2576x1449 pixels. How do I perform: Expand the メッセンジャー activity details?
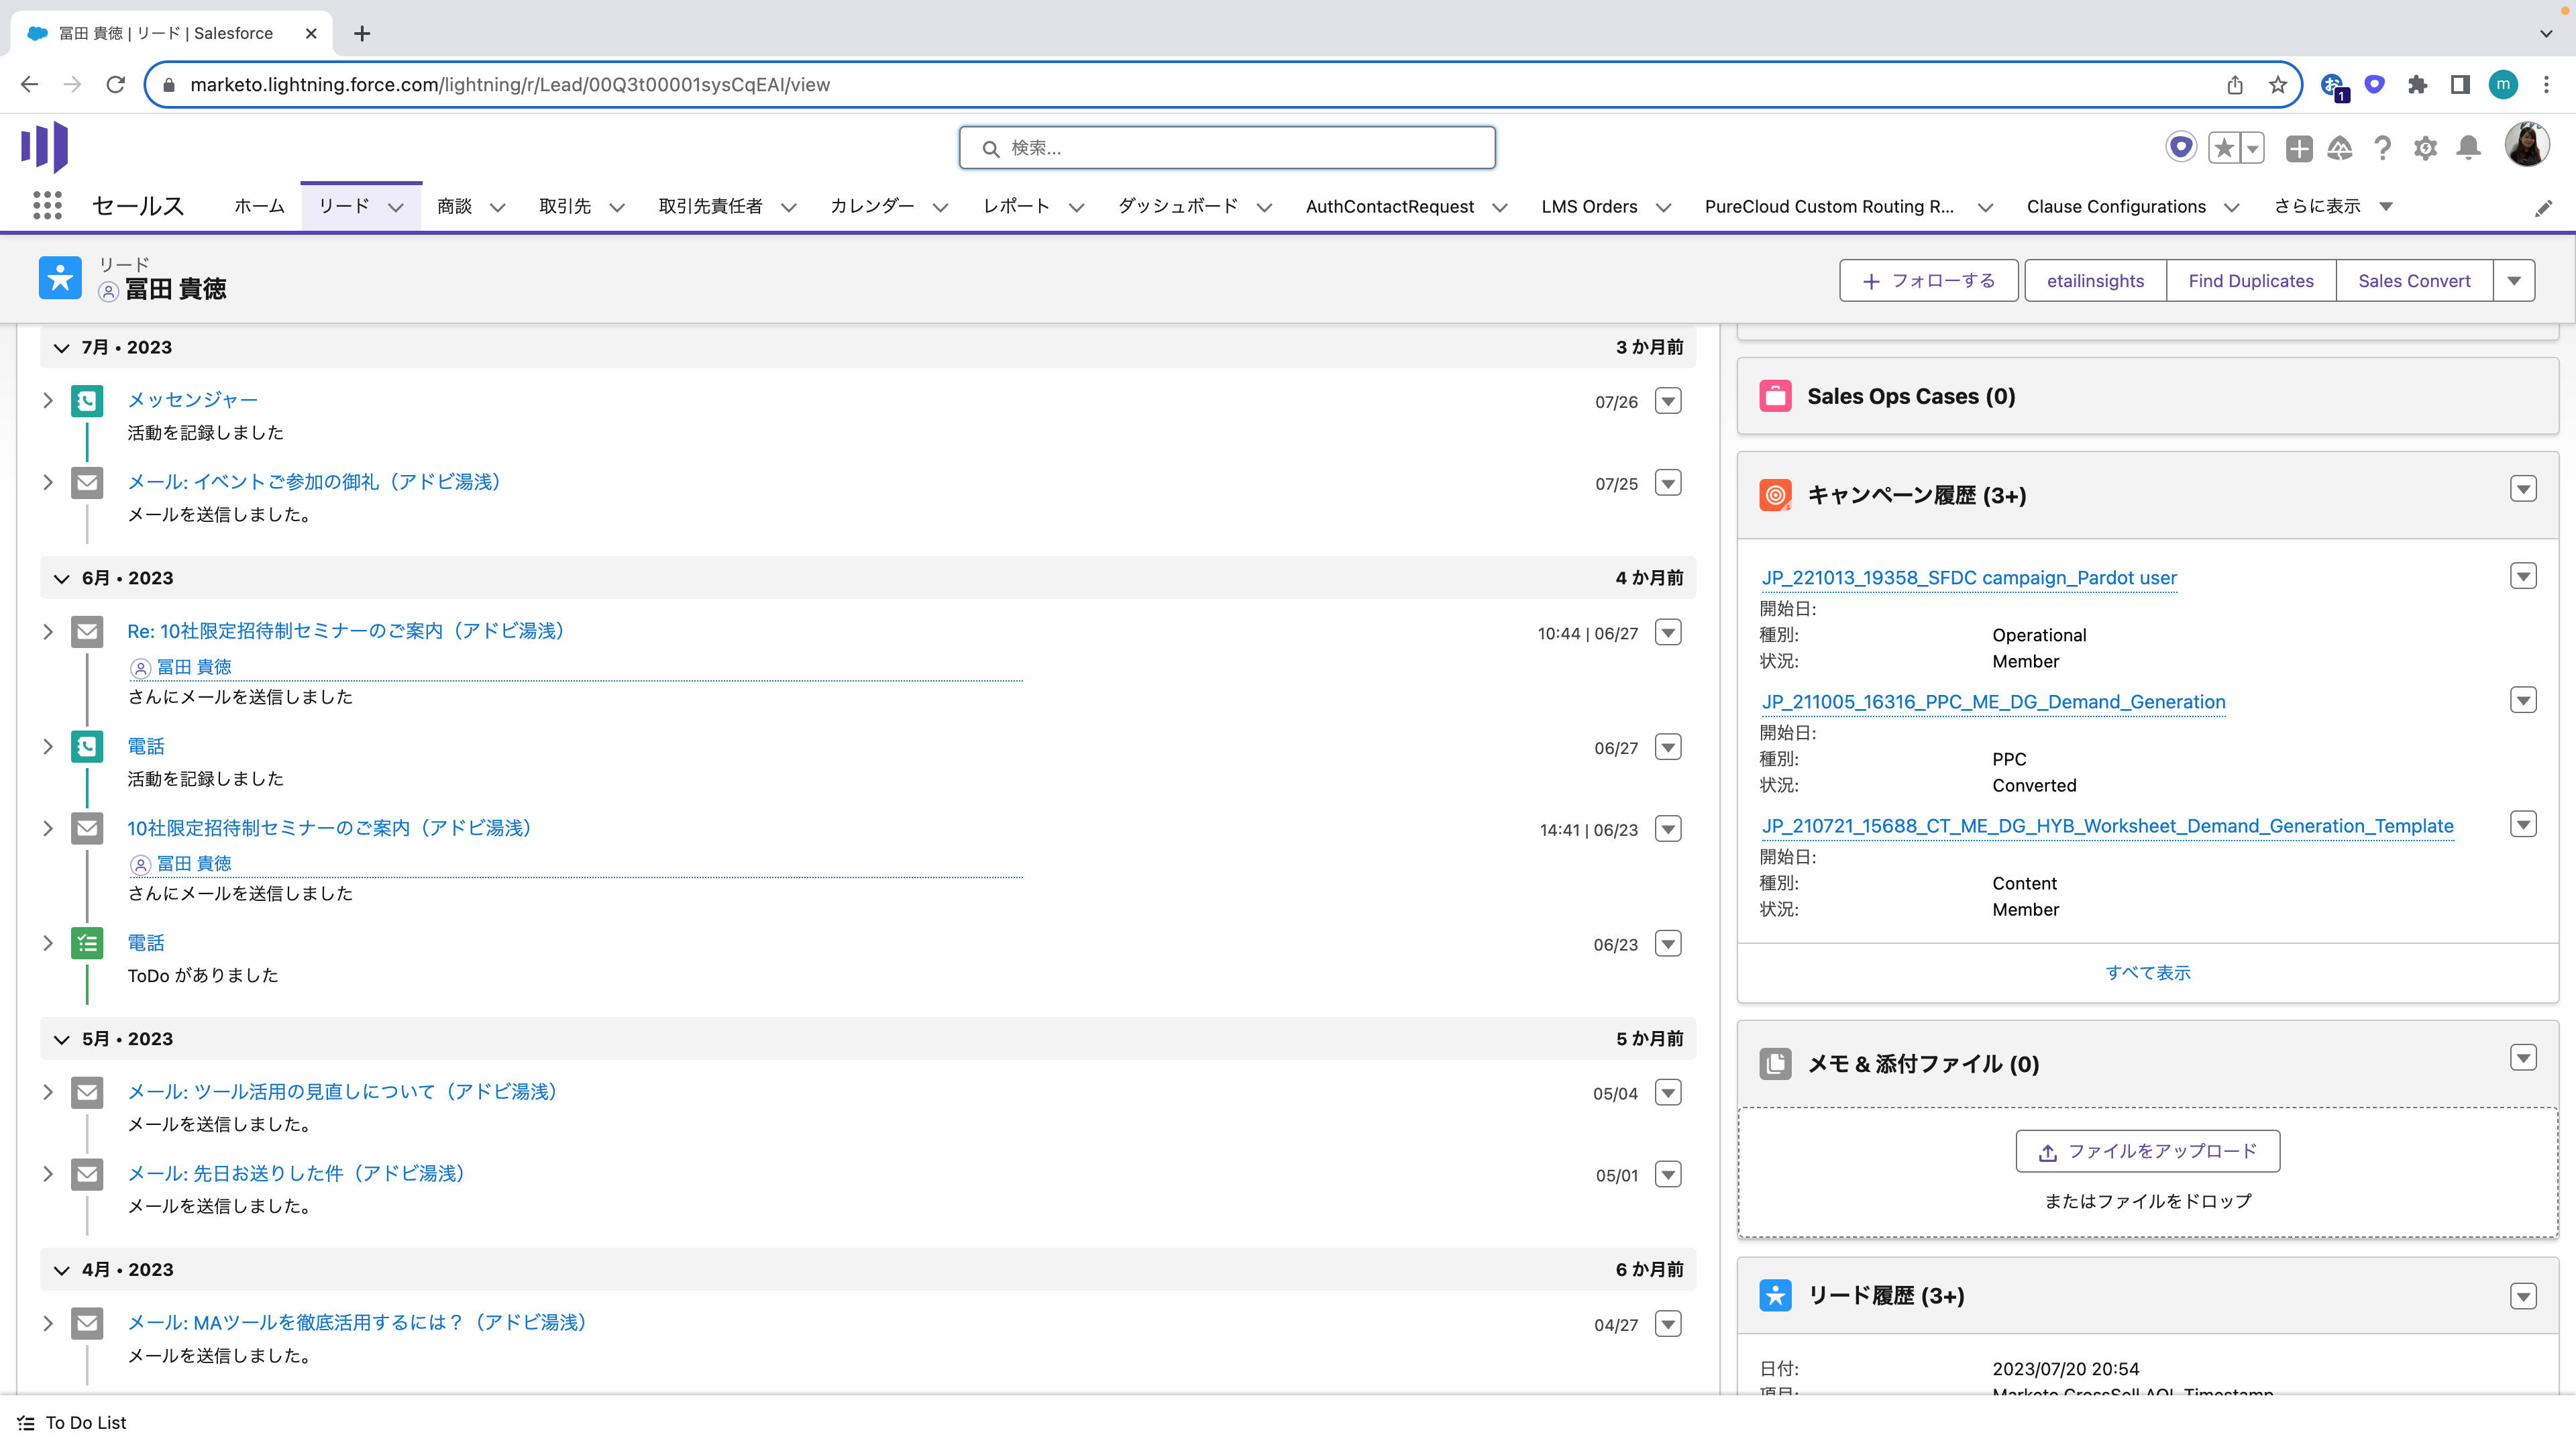[47, 400]
